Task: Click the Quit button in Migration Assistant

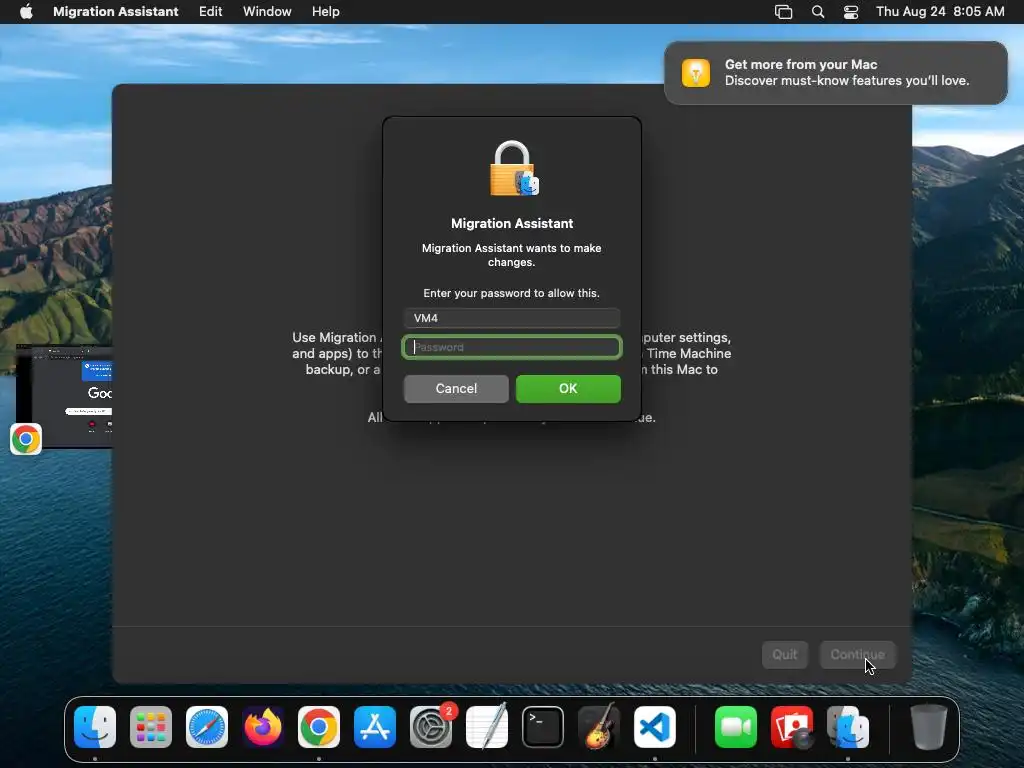Action: (x=784, y=654)
